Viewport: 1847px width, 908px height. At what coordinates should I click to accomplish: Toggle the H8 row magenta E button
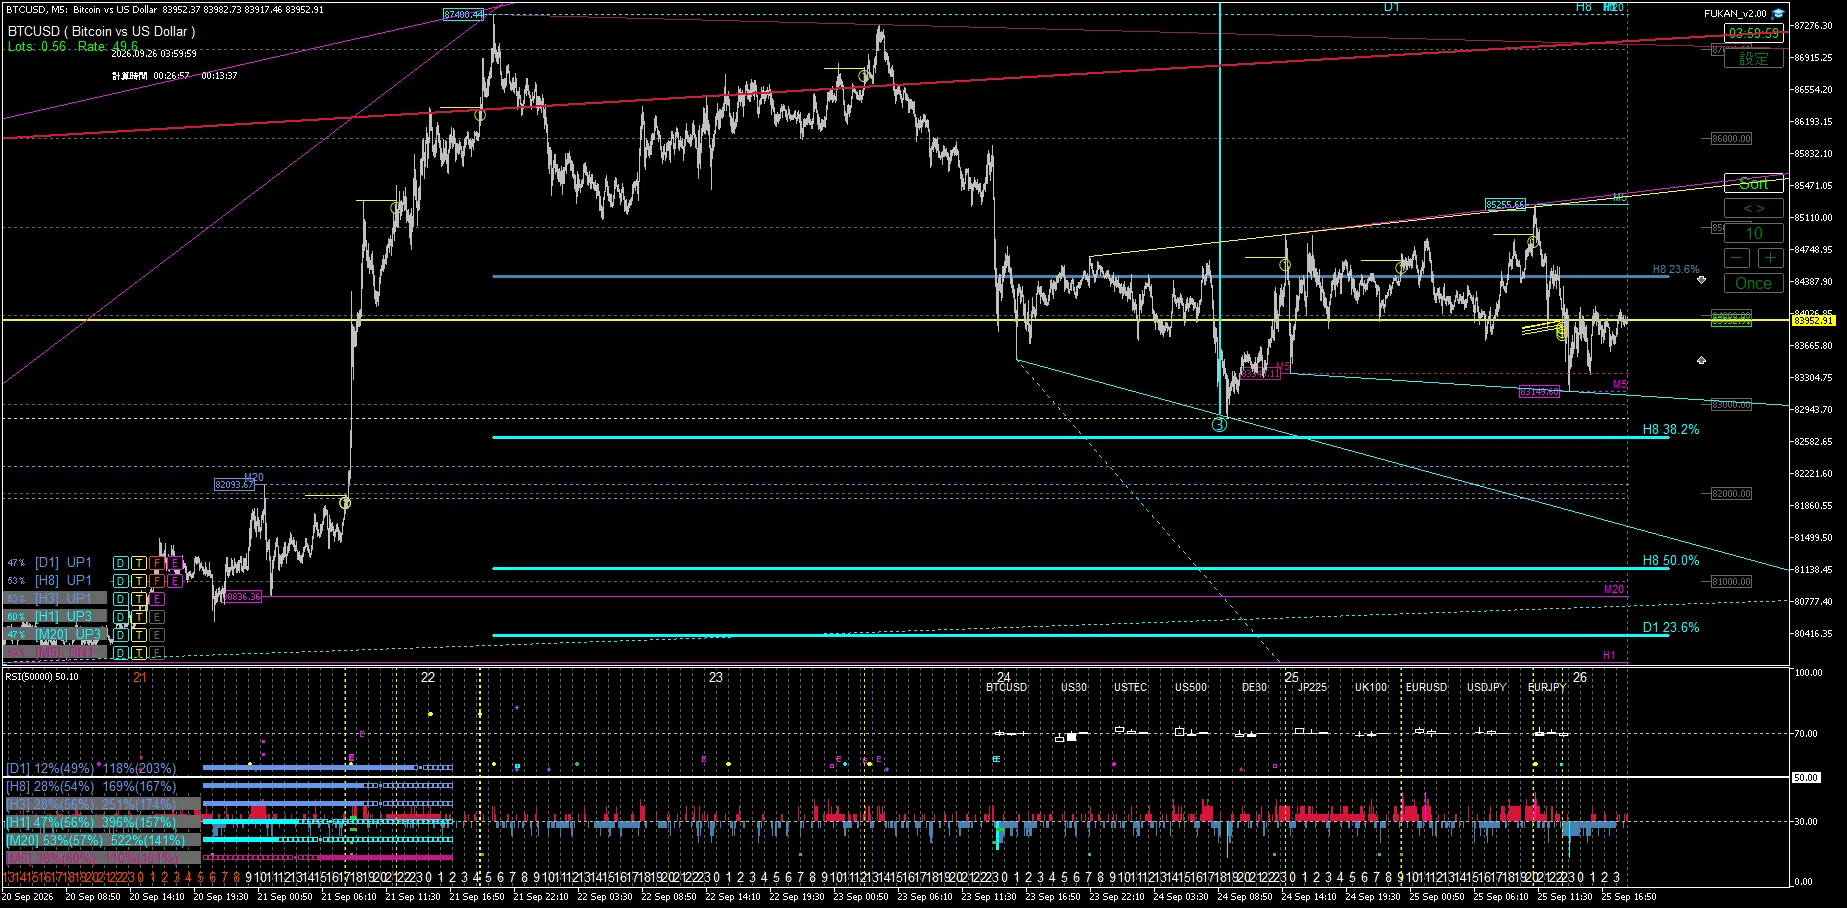[175, 581]
